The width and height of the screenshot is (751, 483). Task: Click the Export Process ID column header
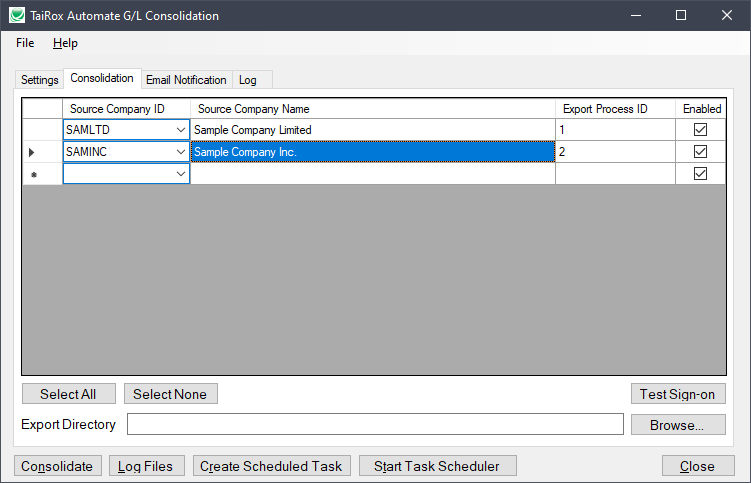[615, 109]
